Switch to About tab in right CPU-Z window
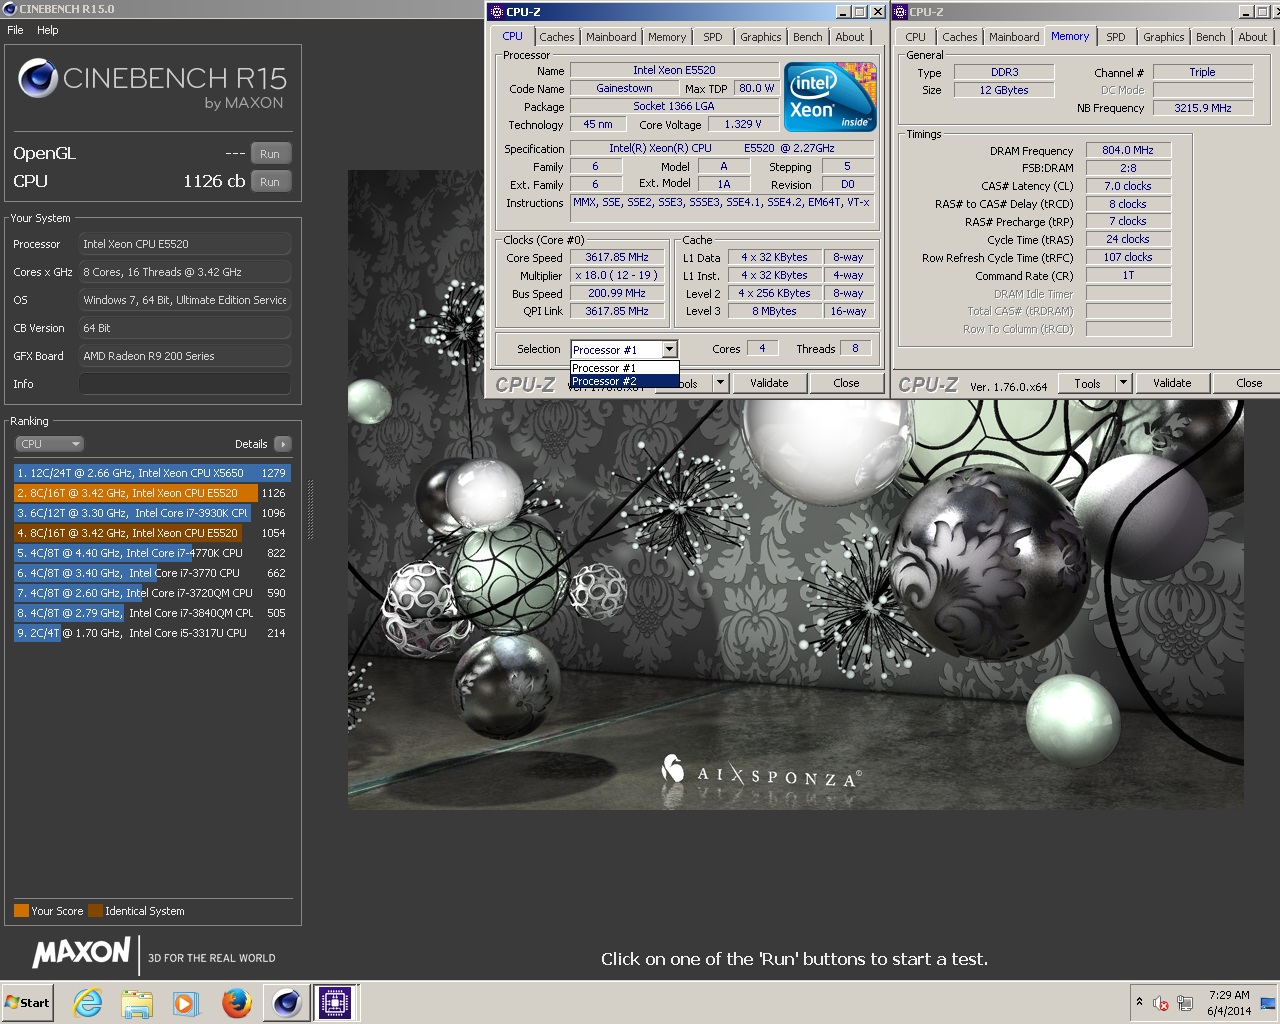Viewport: 1280px width, 1024px height. coord(1253,37)
